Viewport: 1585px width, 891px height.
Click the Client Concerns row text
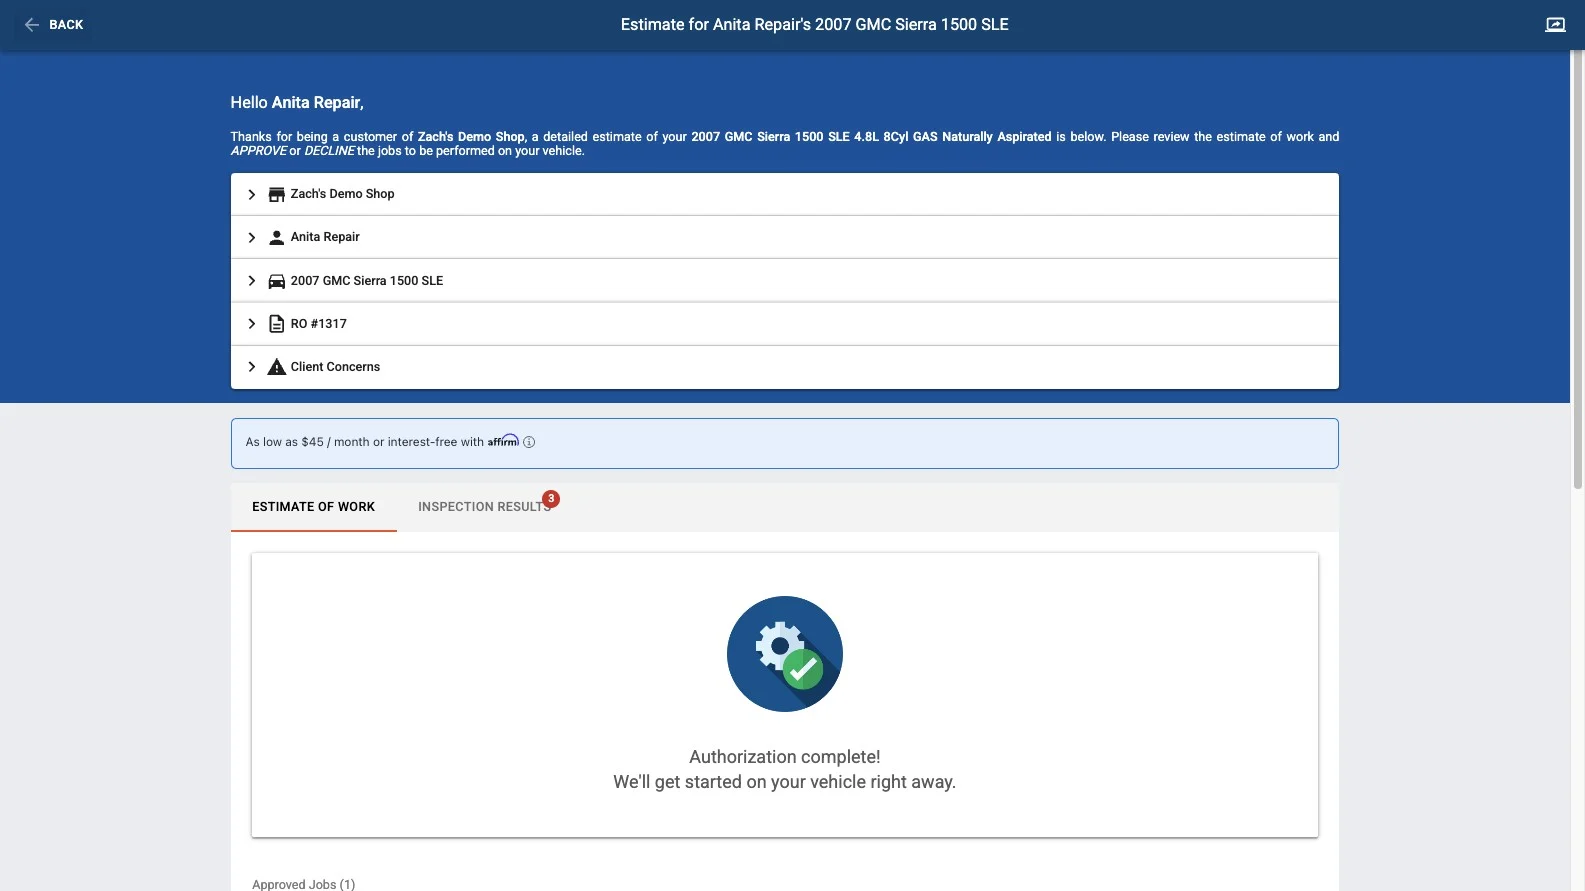(x=335, y=367)
